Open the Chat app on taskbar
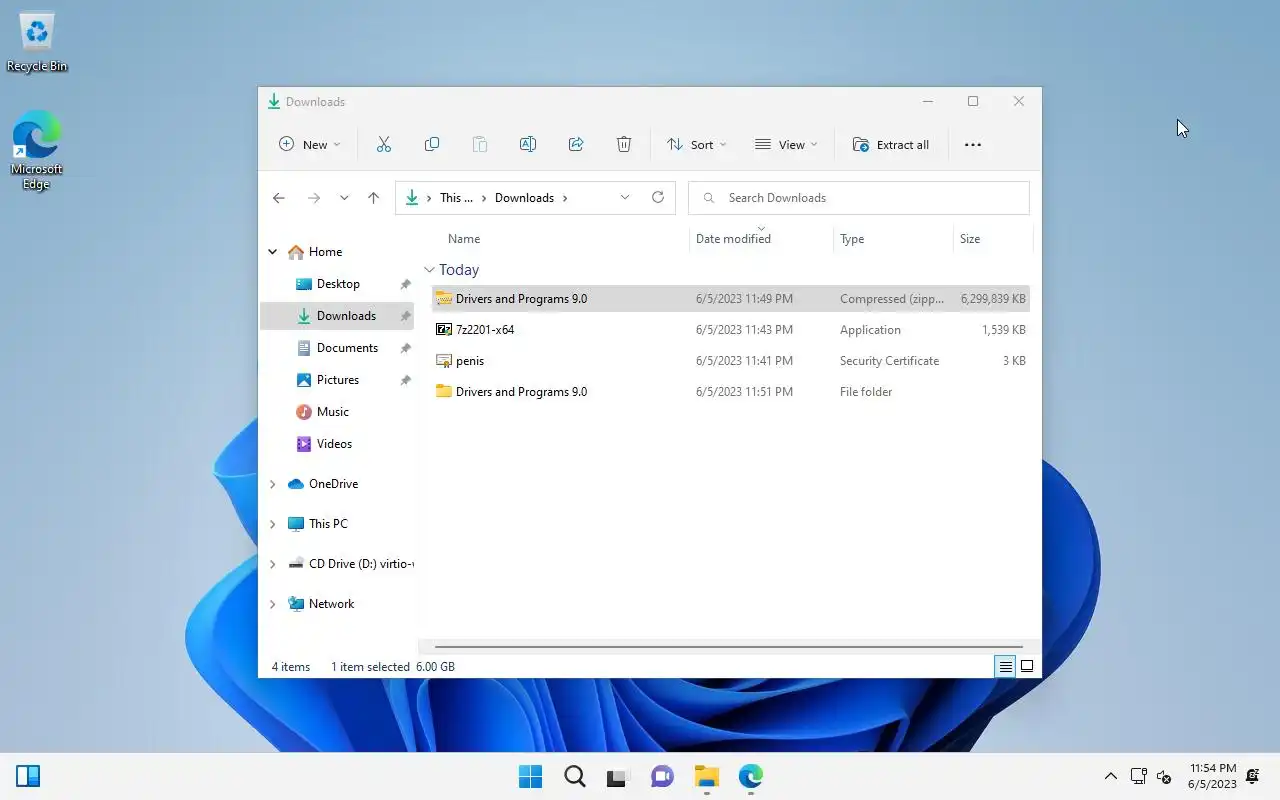 tap(662, 776)
